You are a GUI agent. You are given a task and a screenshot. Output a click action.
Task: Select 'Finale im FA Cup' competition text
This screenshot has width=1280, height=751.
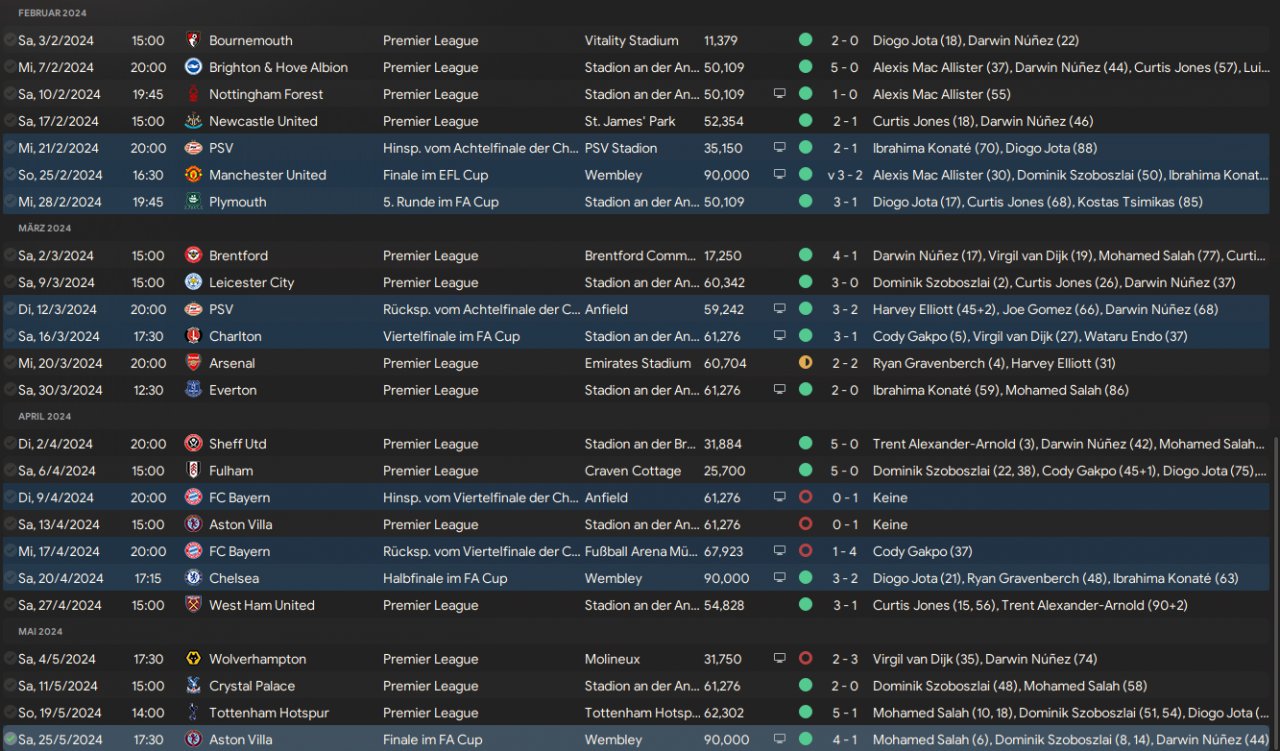coord(432,741)
